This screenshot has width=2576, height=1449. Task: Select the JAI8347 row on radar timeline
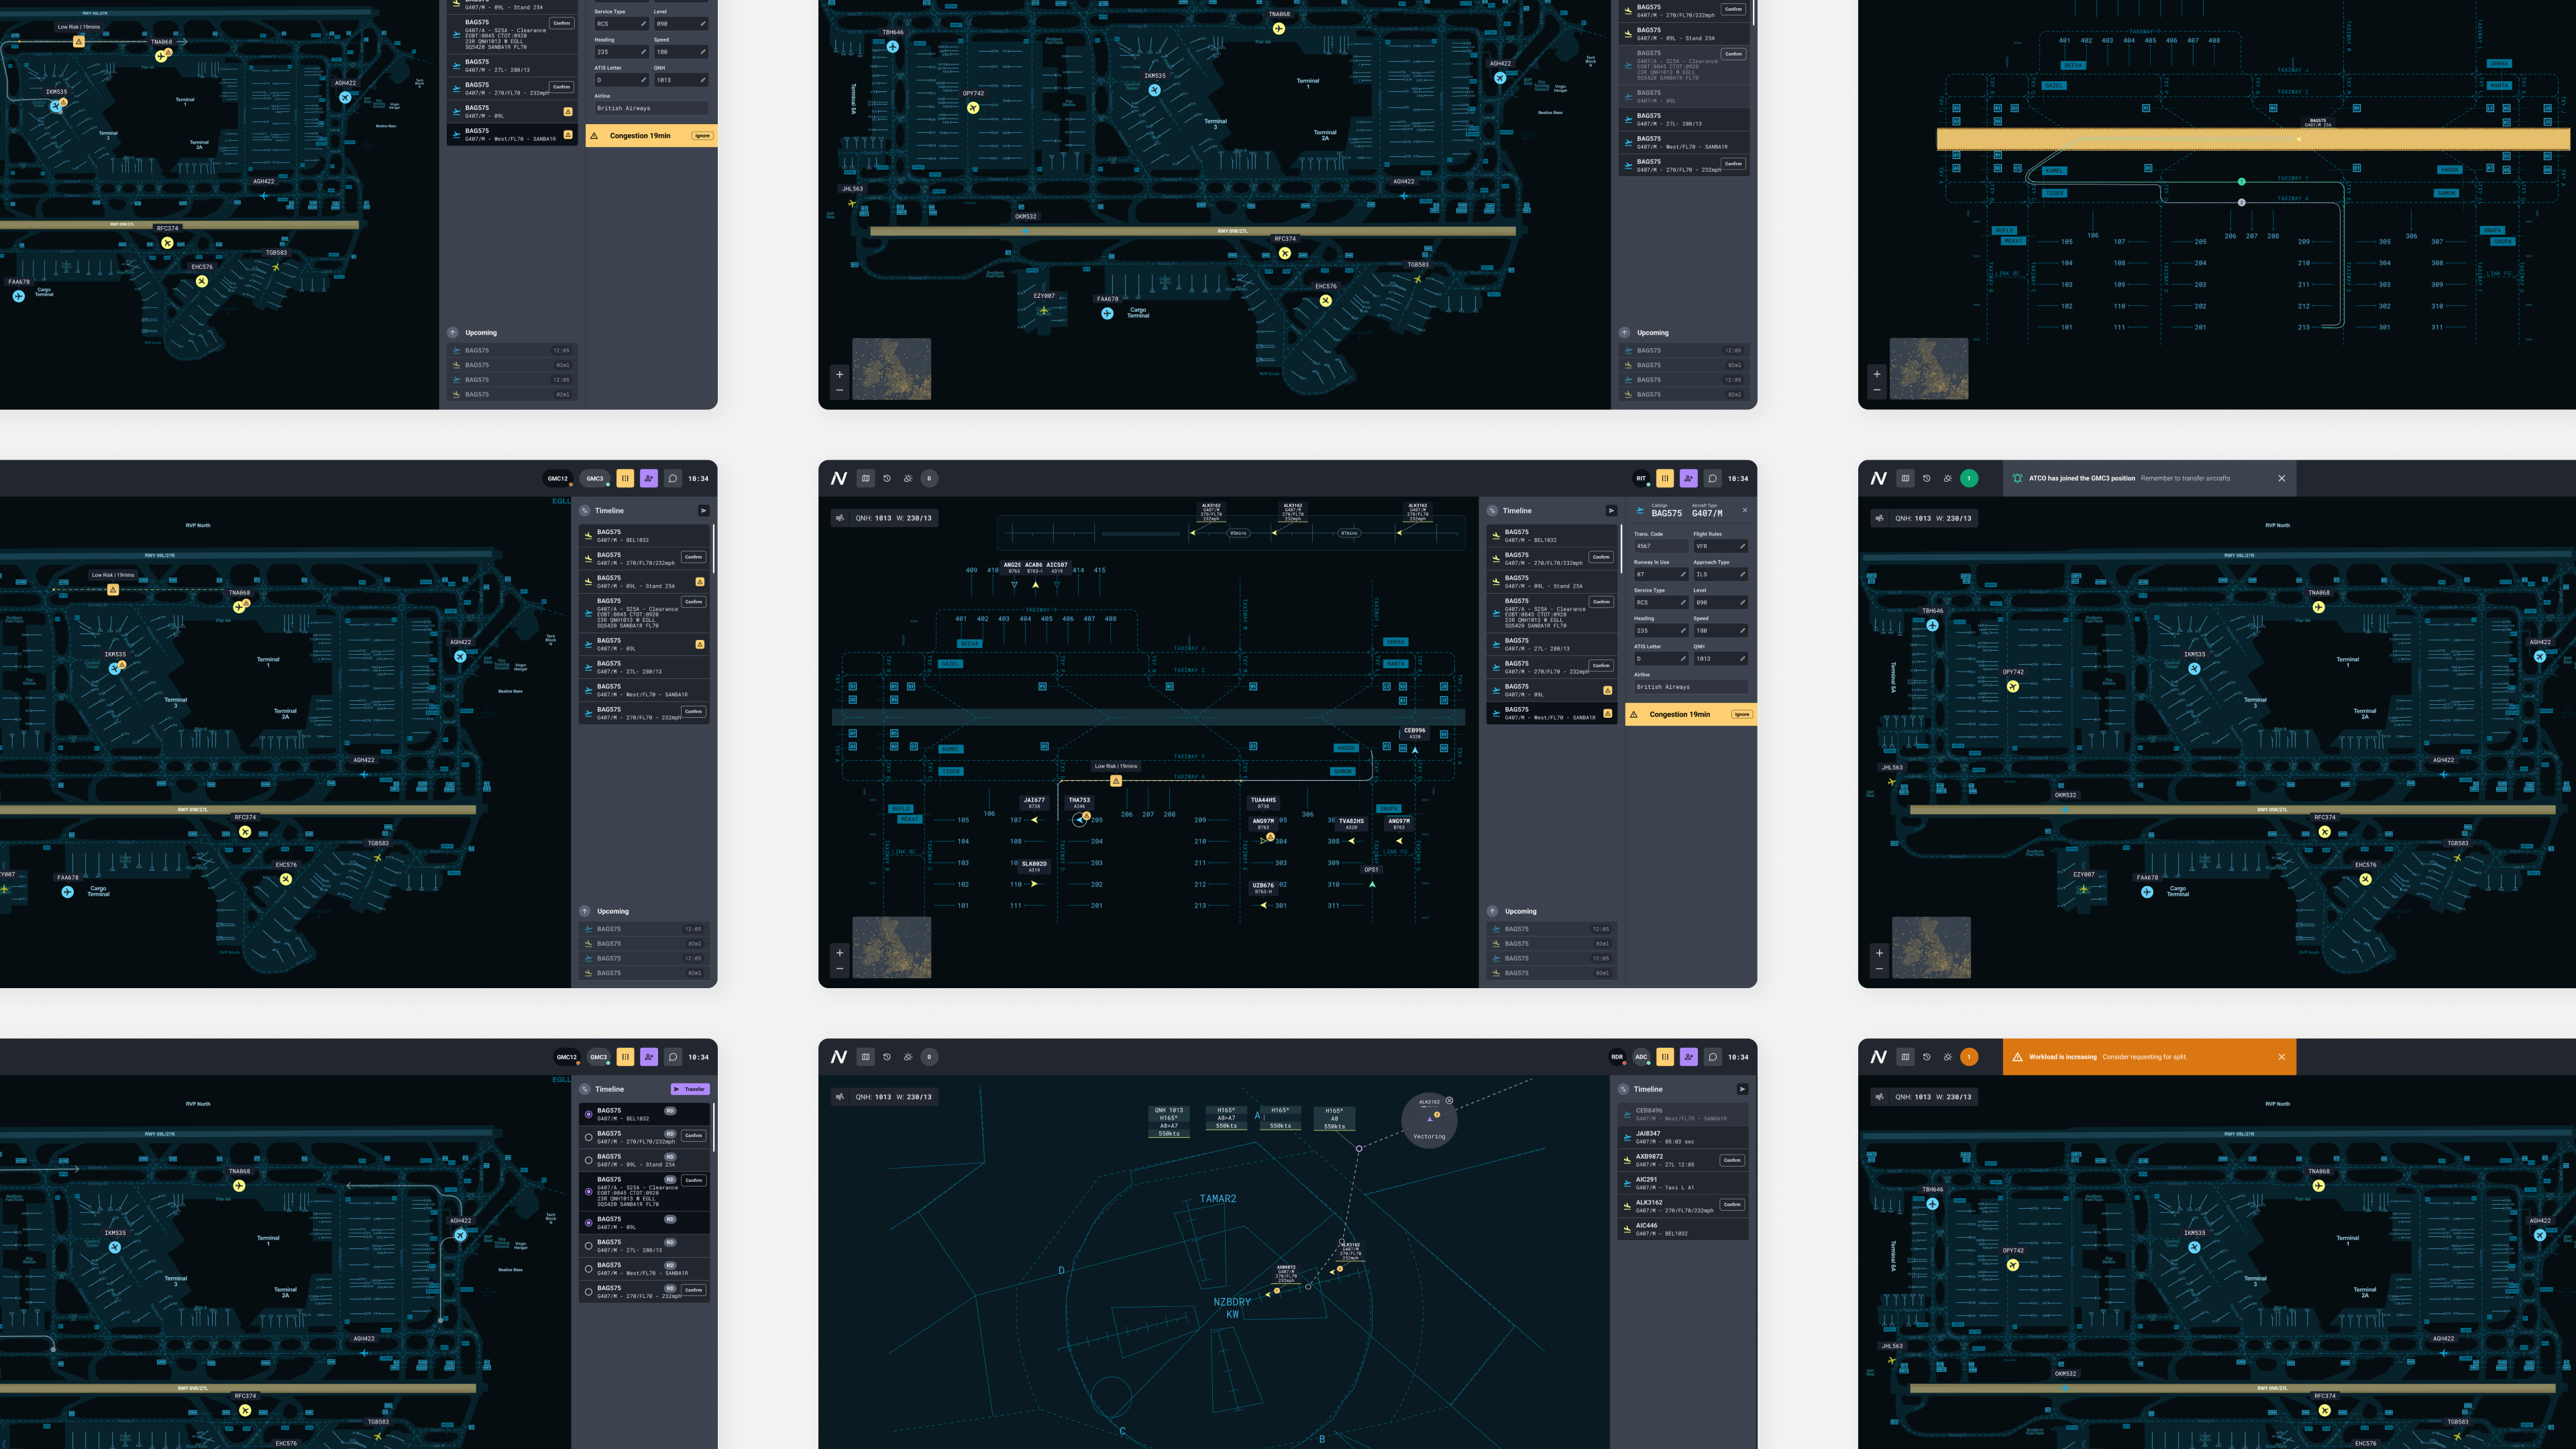click(x=1683, y=1137)
